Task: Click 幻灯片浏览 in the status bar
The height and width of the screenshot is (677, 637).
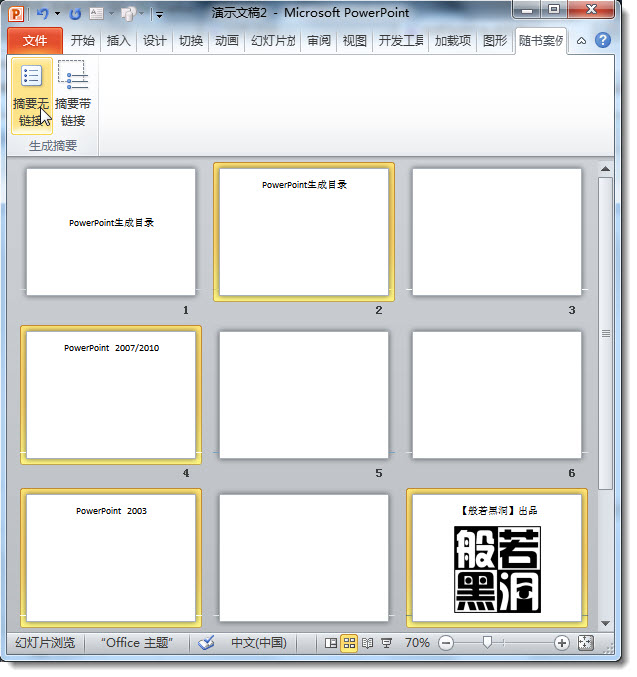Action: click(45, 643)
